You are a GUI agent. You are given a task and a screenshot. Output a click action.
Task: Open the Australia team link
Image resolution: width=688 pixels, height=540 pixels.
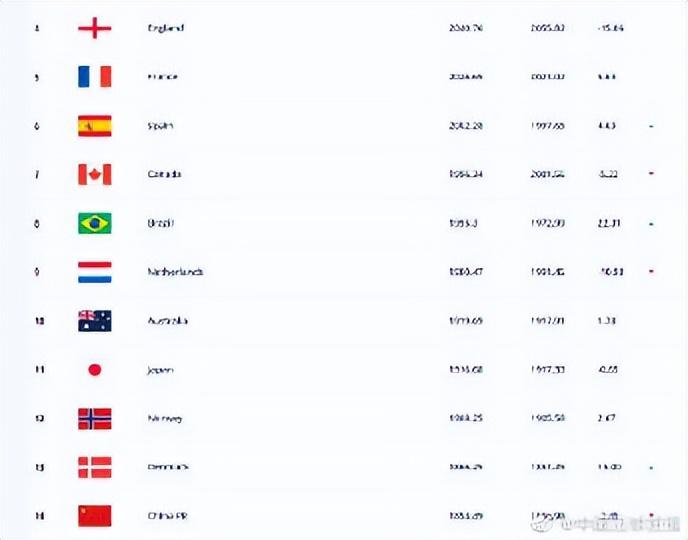(168, 321)
